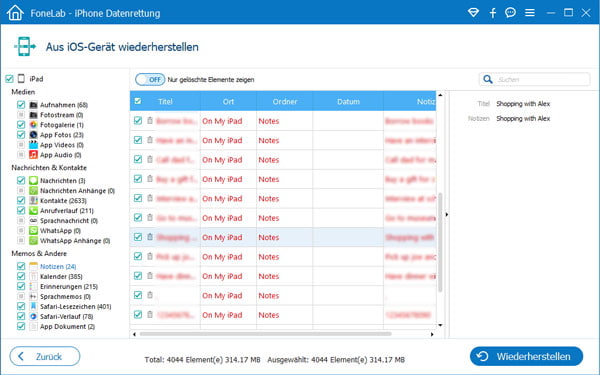This screenshot has height=375, width=600.
Task: Click the table's vertical scroll down arrow
Action: 440,325
